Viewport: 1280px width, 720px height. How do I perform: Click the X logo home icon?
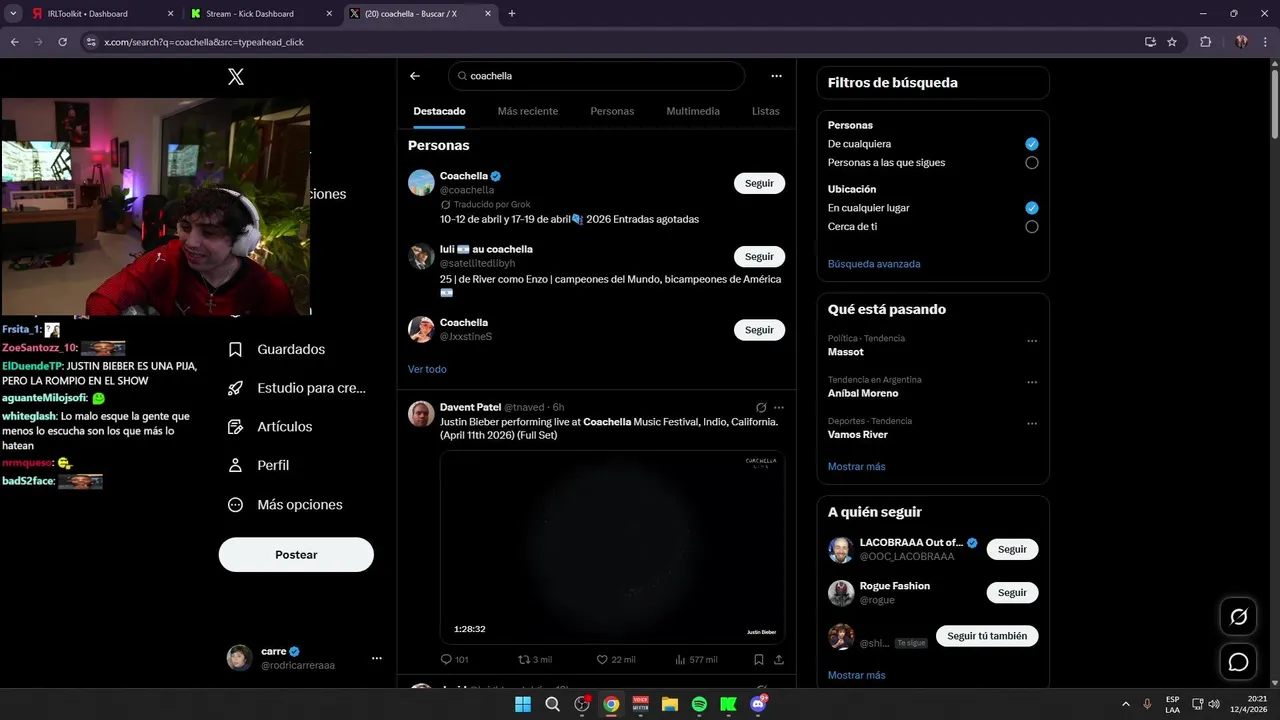(x=236, y=76)
